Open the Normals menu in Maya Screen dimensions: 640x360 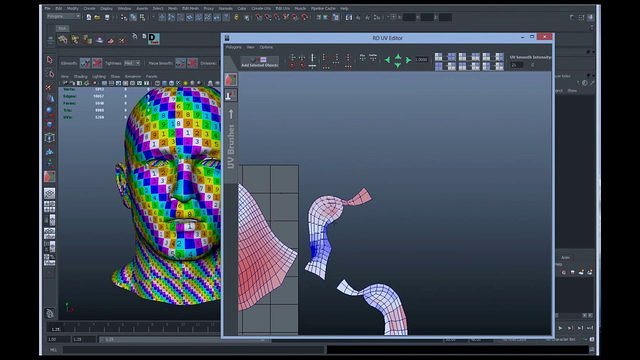(x=225, y=8)
